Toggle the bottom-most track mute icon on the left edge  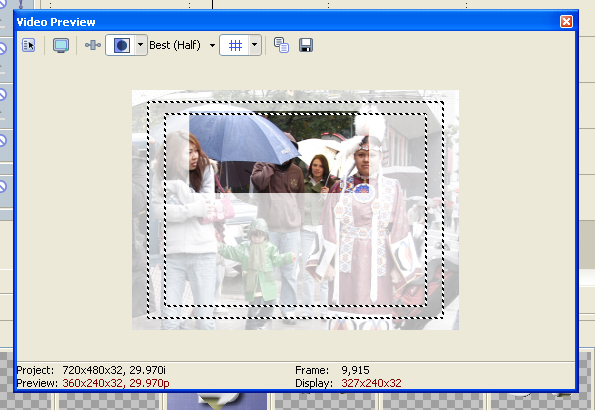pyautogui.click(x=3, y=186)
